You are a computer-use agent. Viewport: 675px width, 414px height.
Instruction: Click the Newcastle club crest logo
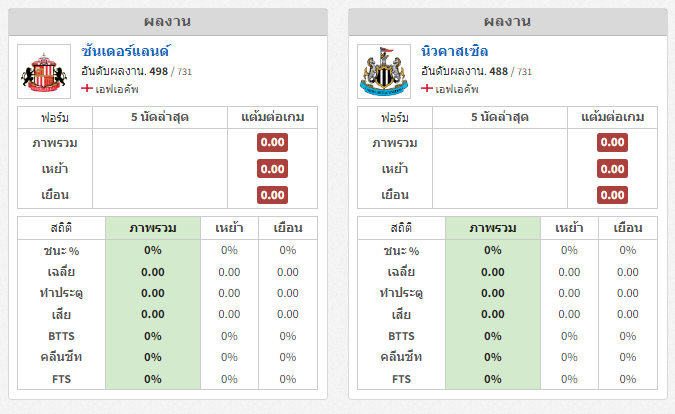click(x=384, y=71)
